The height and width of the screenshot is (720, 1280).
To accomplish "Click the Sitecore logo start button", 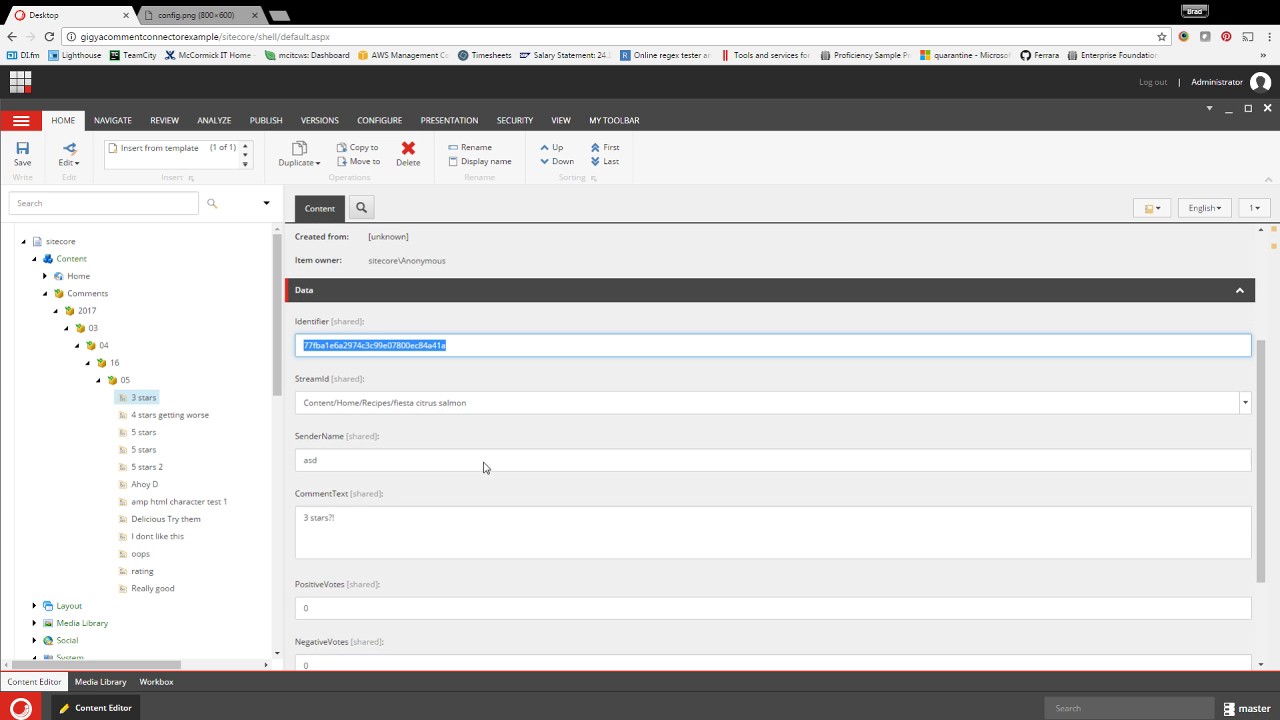I will coord(21,708).
